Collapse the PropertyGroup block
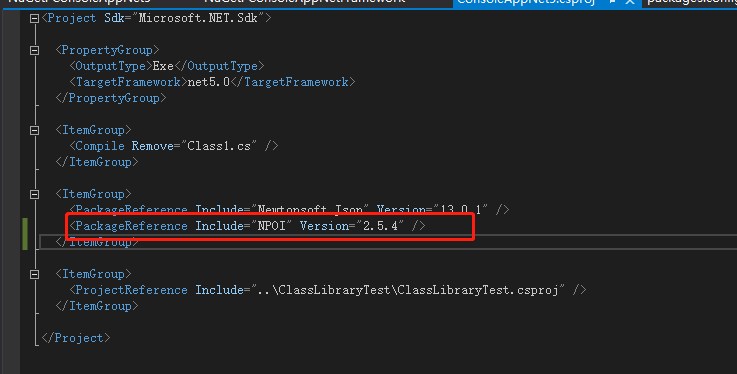Screen dimensions: 737x374 pyautogui.click(x=34, y=50)
